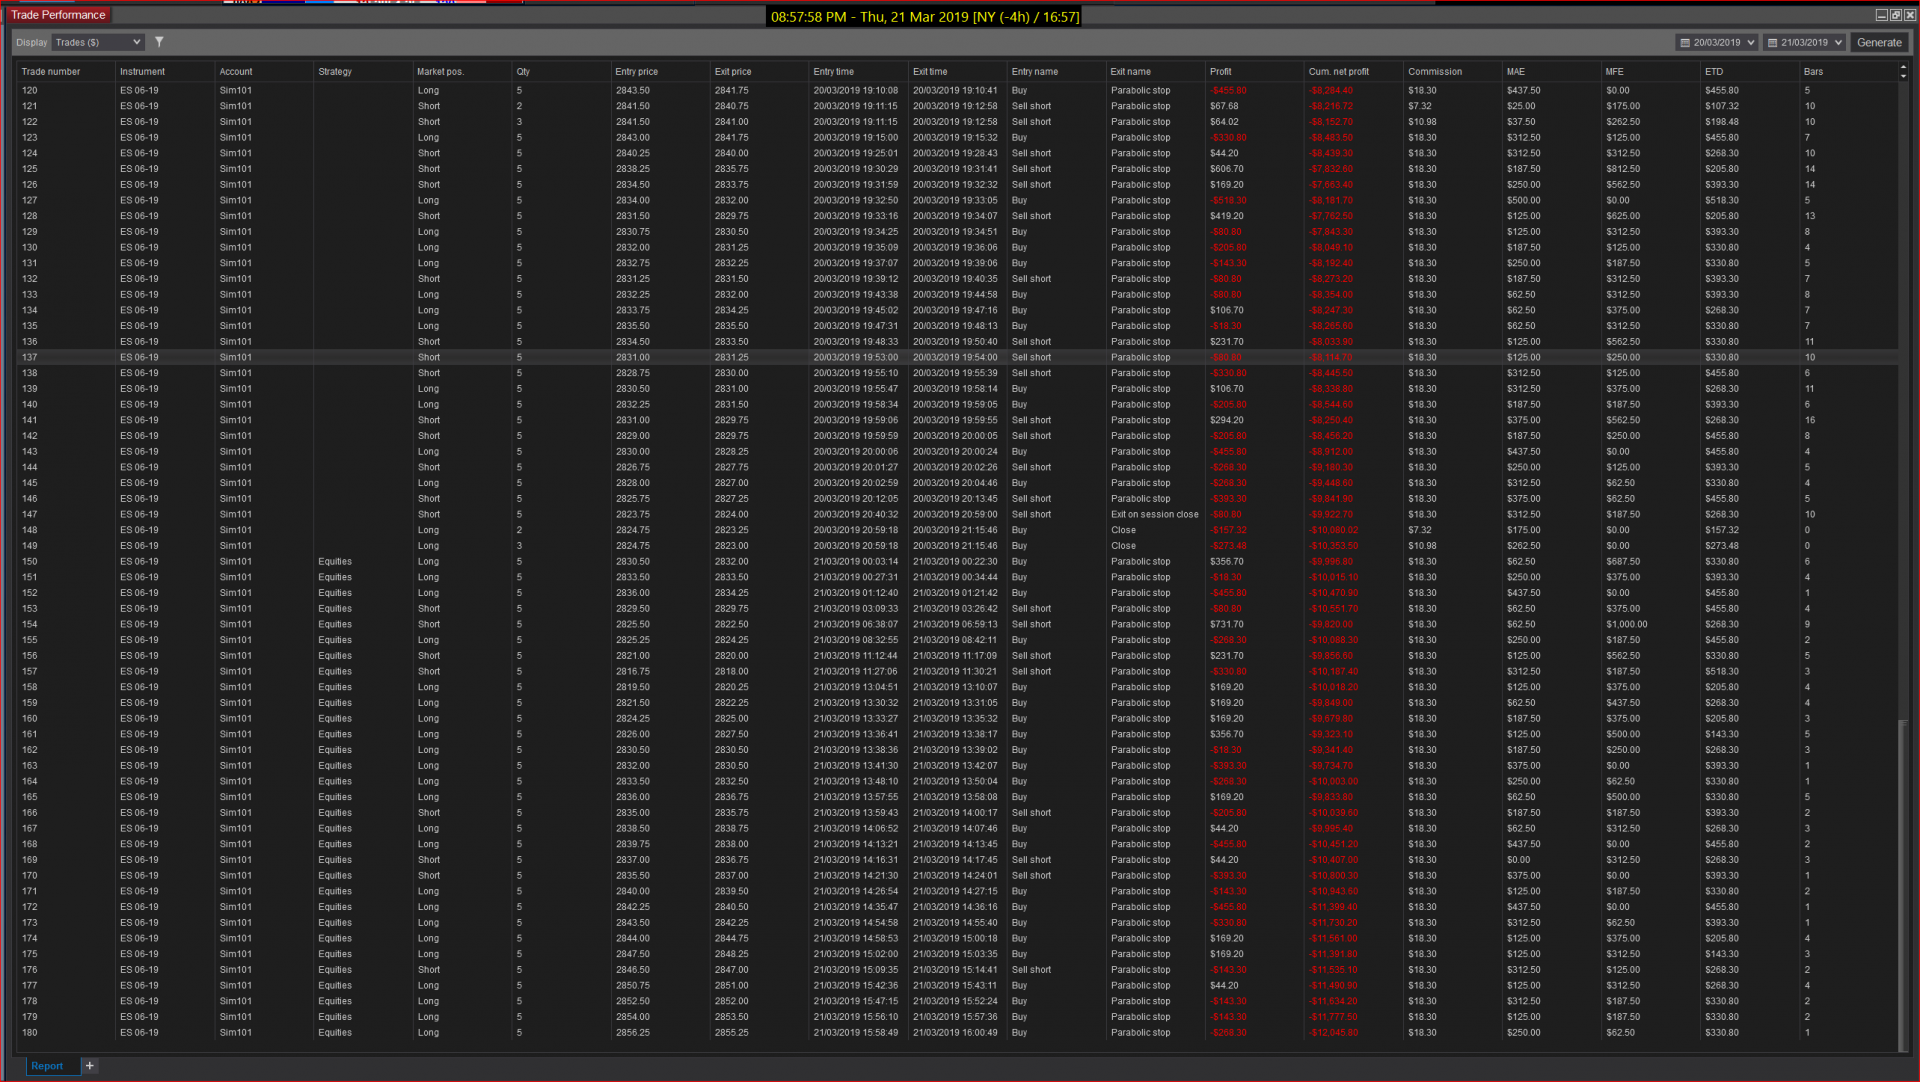Viewport: 1920px width, 1082px height.
Task: Restore the Trade Performance window
Action: (1895, 15)
